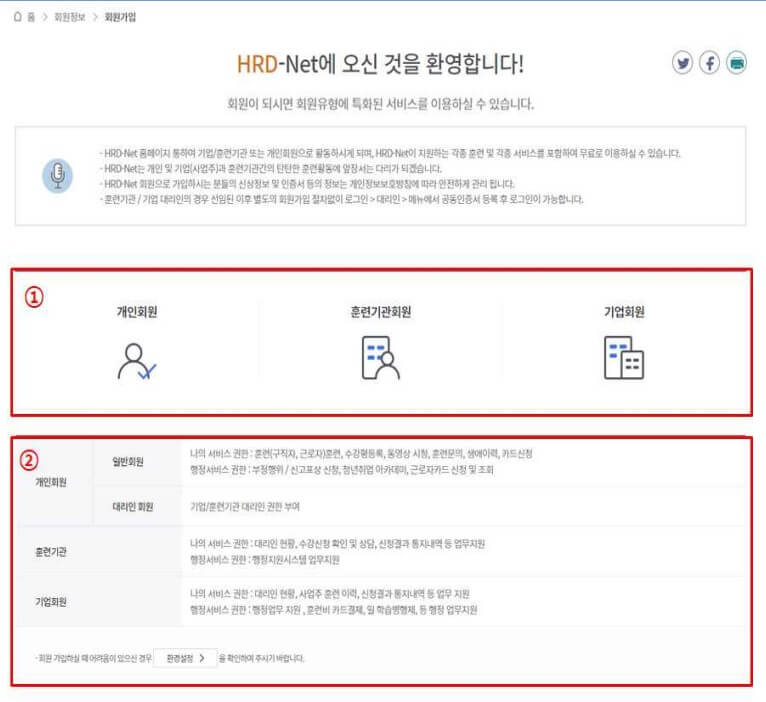
Task: Click the 대리인 회원 table cell
Action: (x=137, y=507)
